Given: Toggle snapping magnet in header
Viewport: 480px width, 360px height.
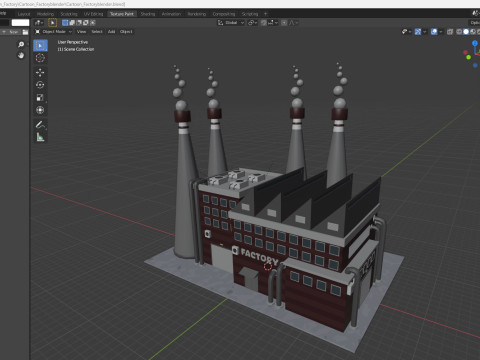Looking at the screenshot, I should click(x=264, y=23).
